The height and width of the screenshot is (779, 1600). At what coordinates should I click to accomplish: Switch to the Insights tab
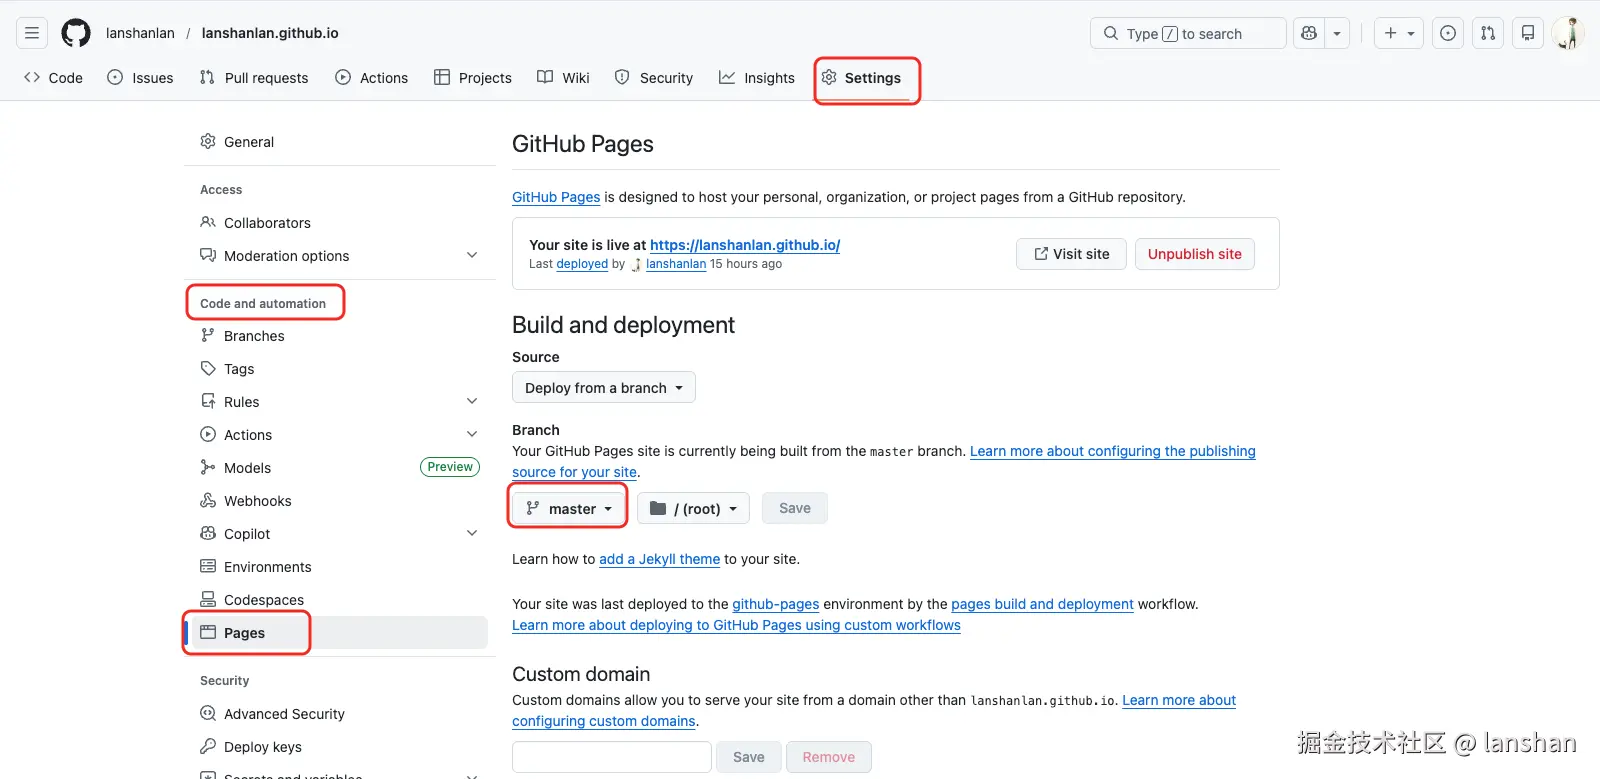click(757, 78)
